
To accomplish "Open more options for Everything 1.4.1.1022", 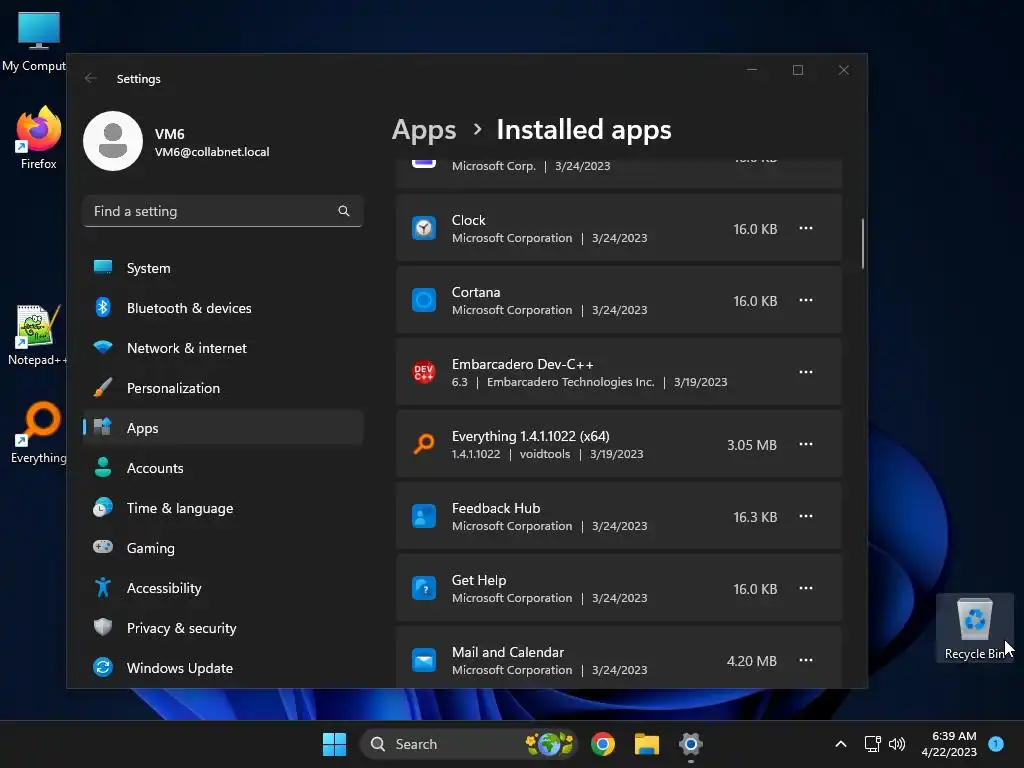I will tap(806, 445).
